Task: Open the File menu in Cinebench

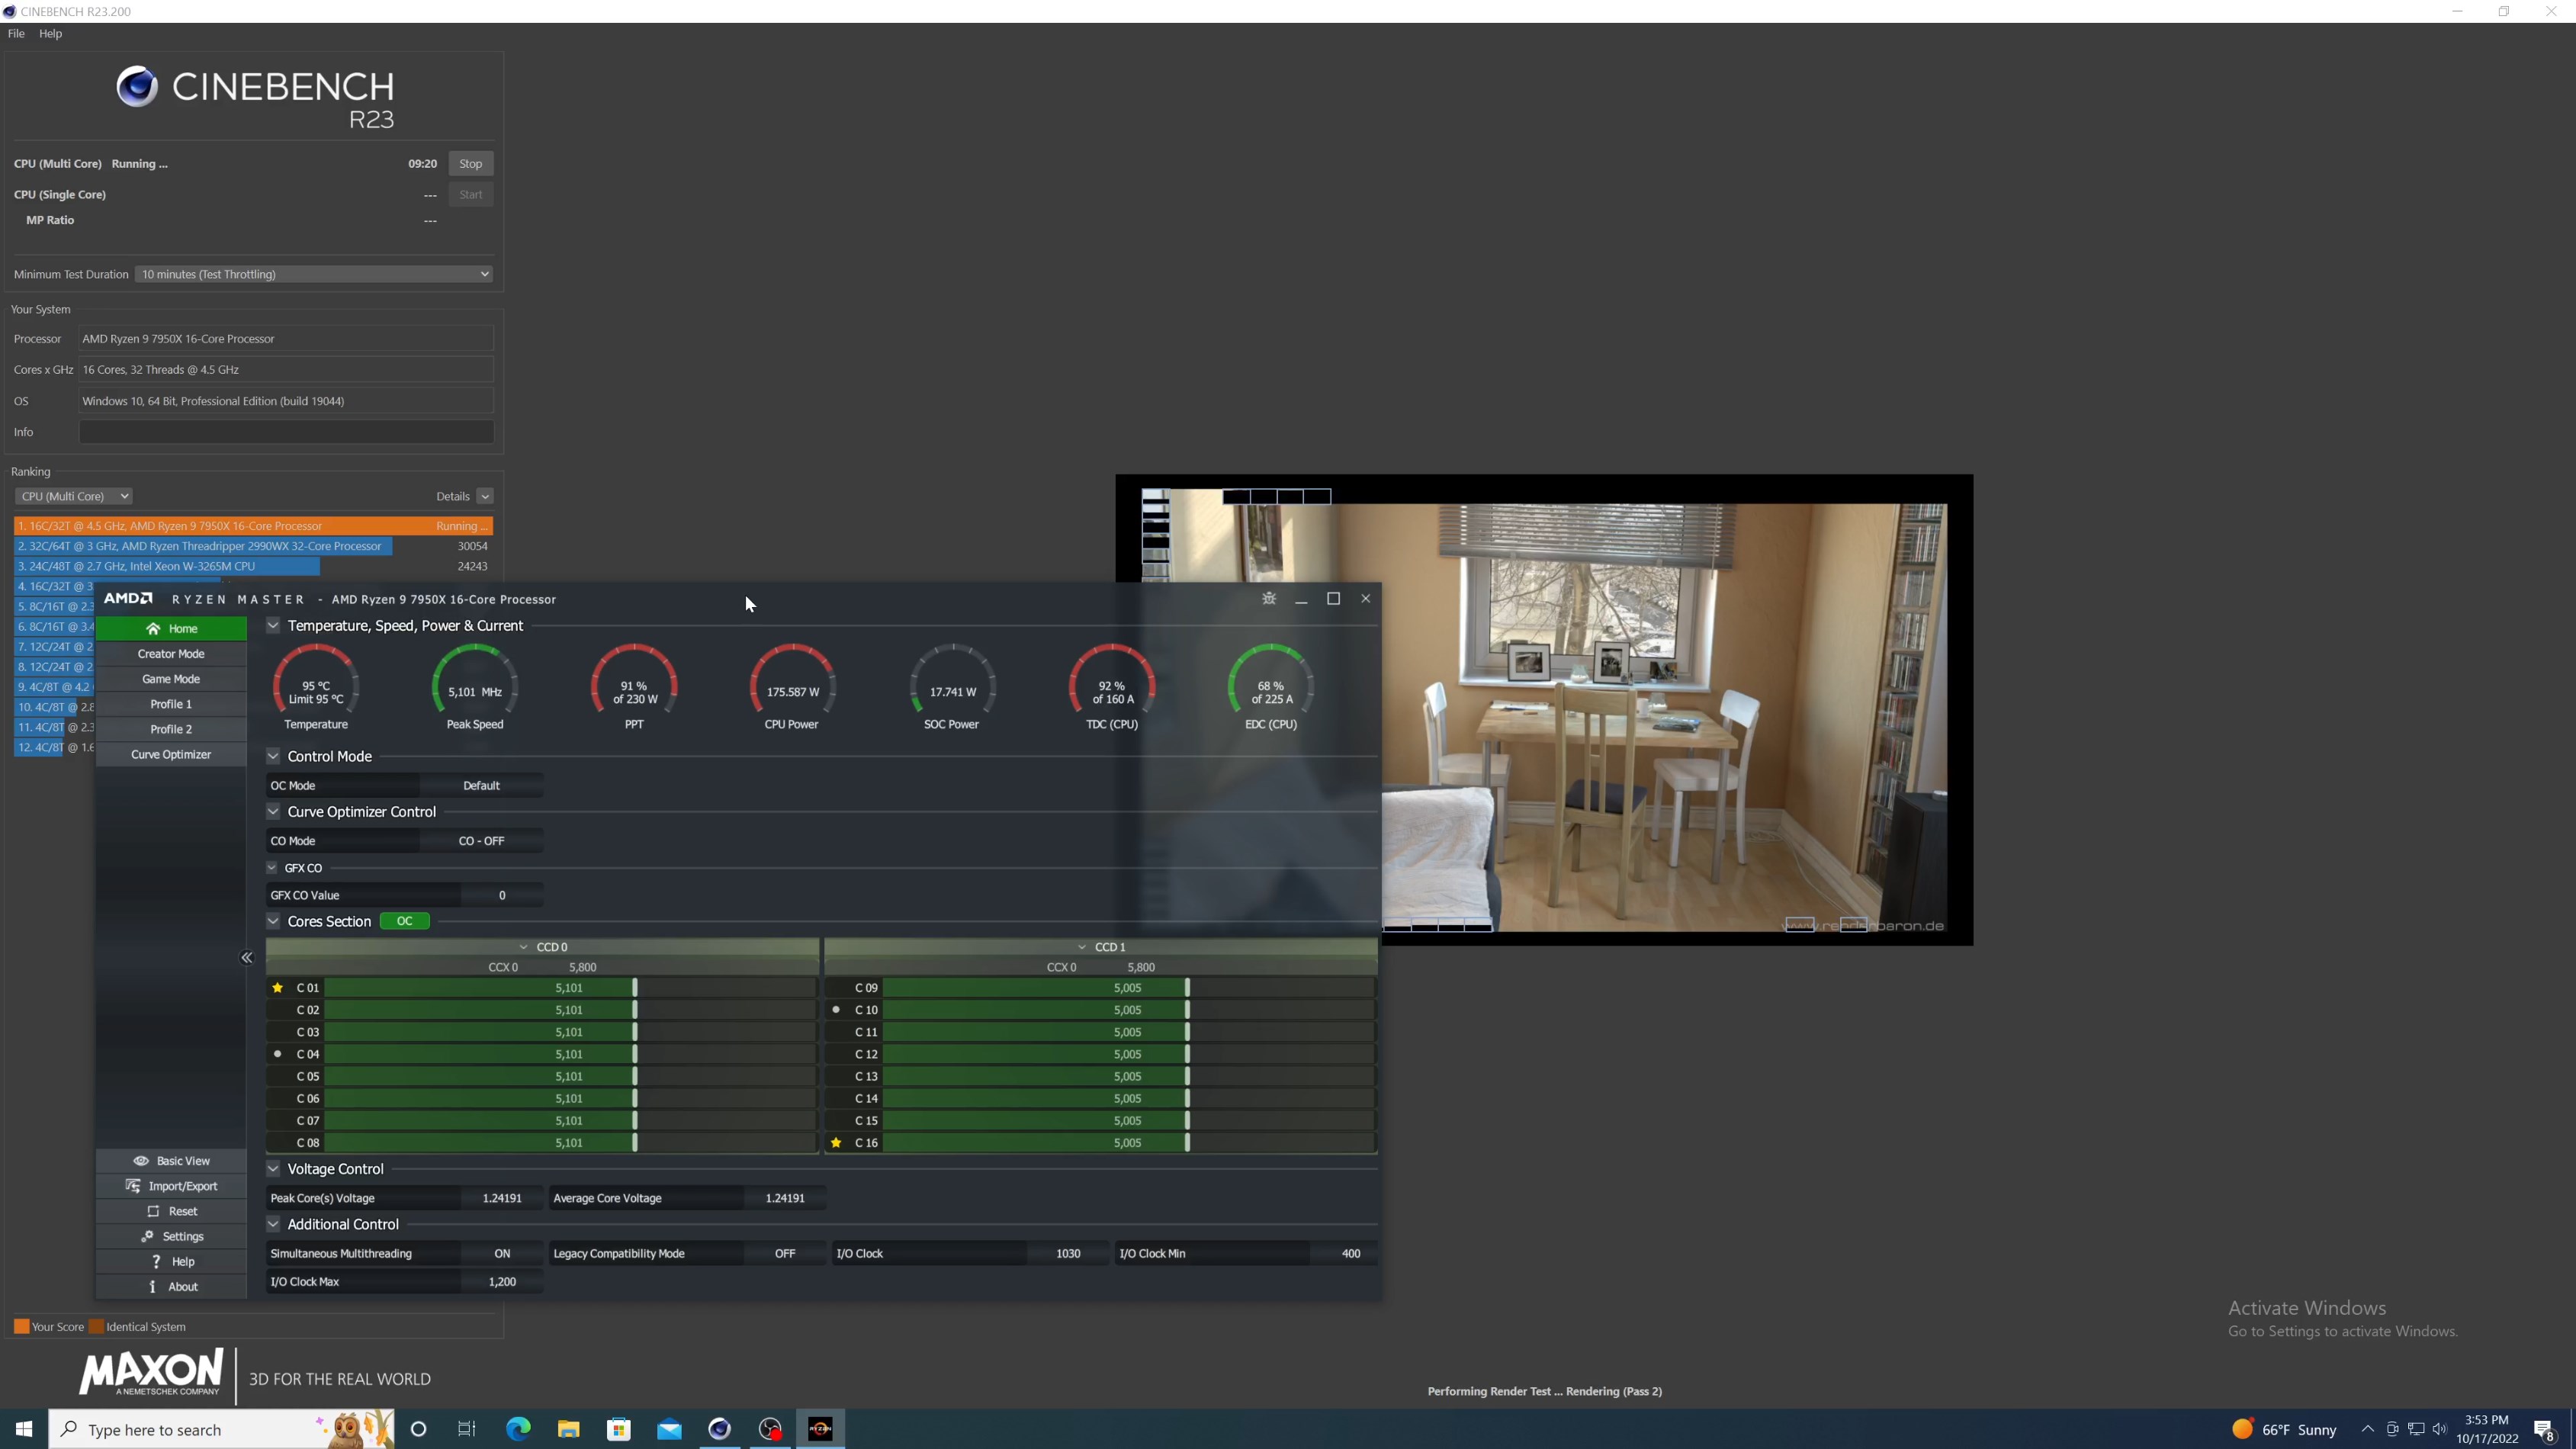Action: pos(16,33)
